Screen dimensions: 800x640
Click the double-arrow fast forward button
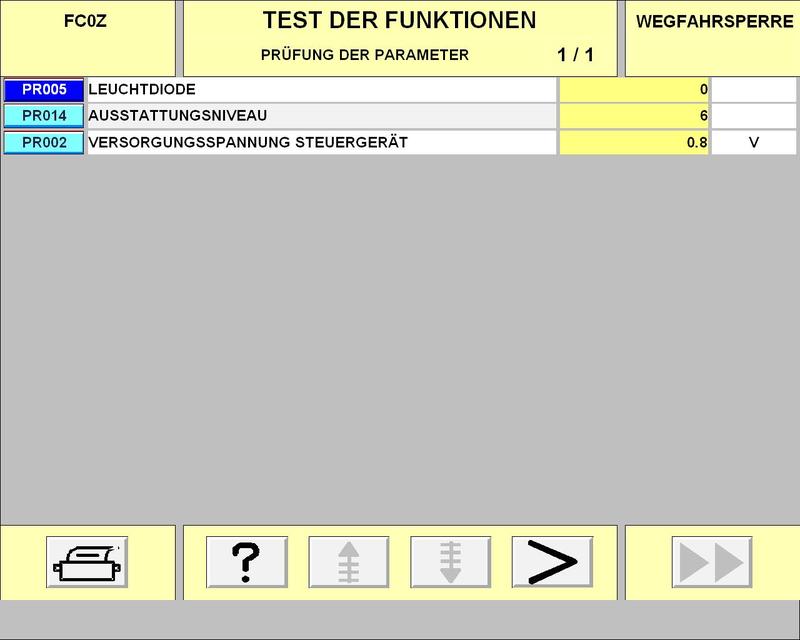coord(711,561)
